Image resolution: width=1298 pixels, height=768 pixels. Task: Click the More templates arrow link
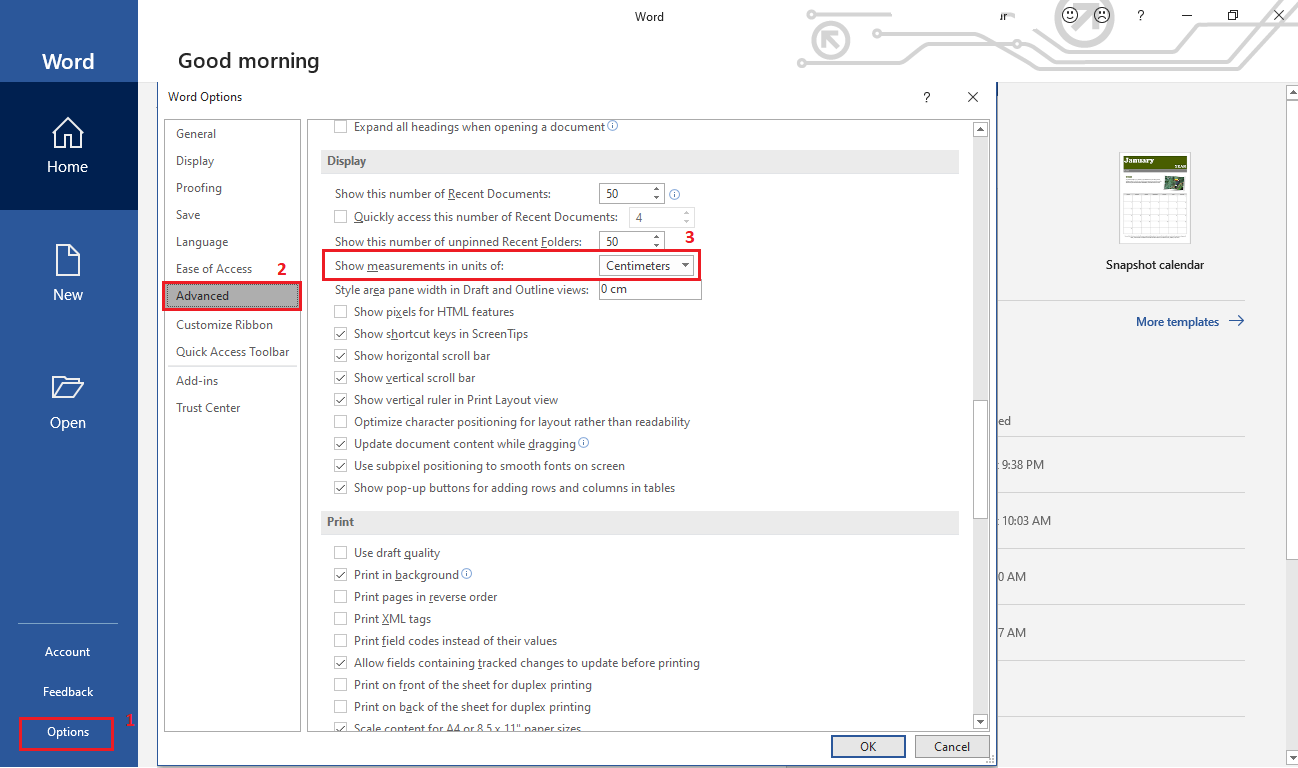pyautogui.click(x=1190, y=322)
